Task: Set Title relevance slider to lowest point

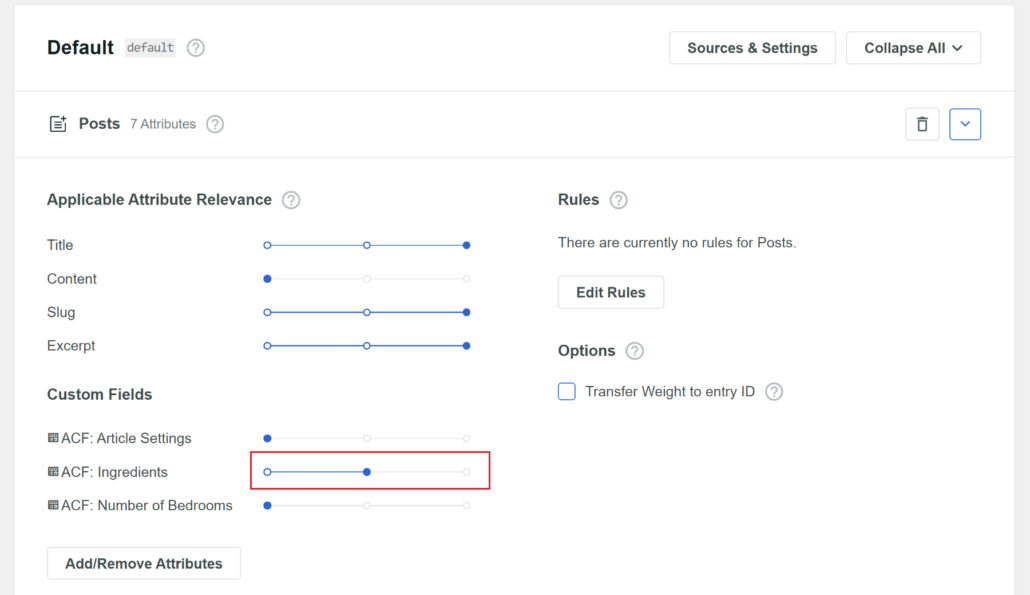Action: click(267, 245)
